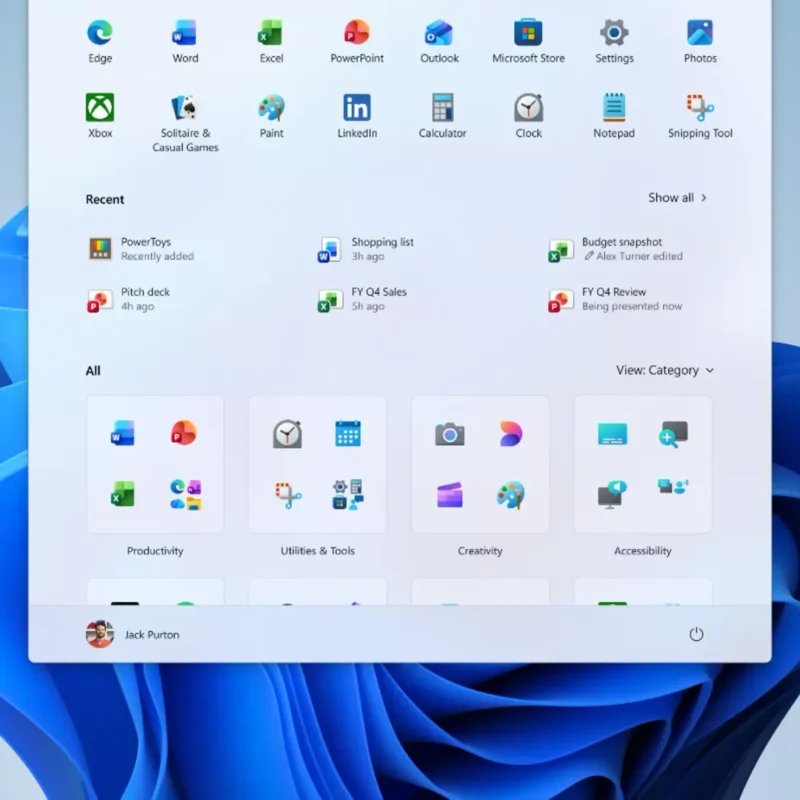Open the Edge browser app
Image resolution: width=800 pixels, height=800 pixels.
100,41
